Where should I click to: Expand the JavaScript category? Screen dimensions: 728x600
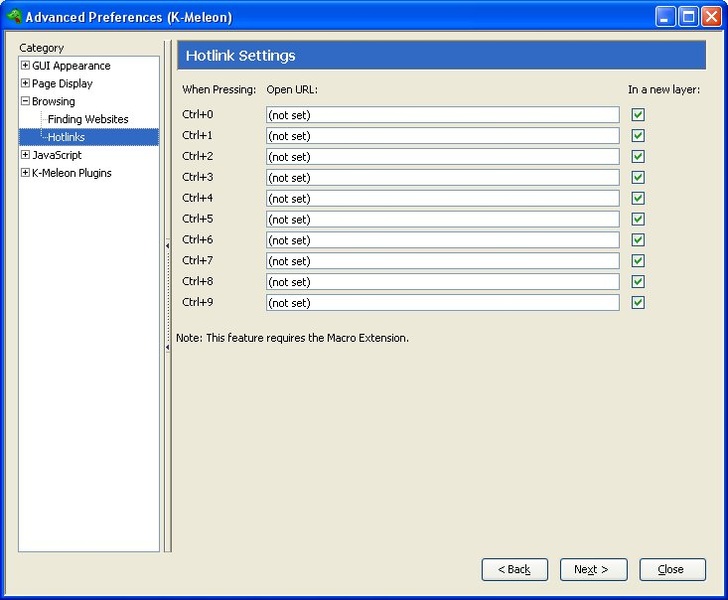pyautogui.click(x=25, y=156)
